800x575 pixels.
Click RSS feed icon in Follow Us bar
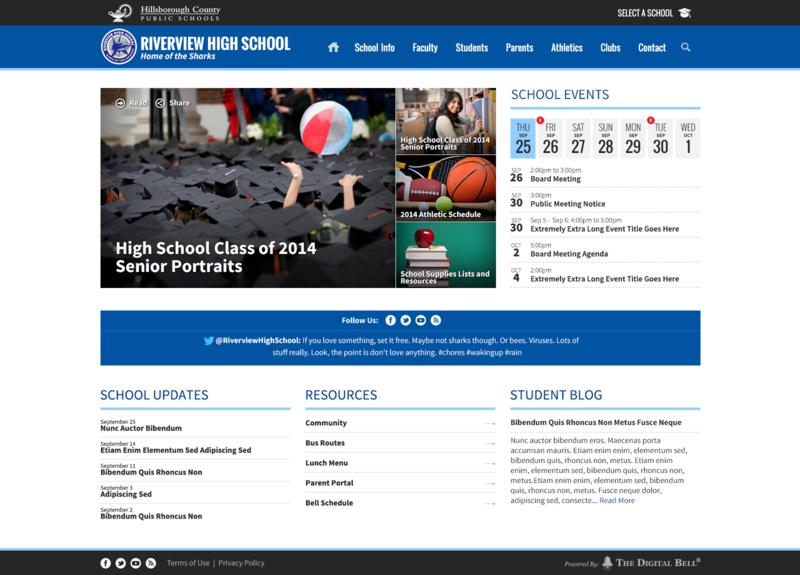[436, 320]
